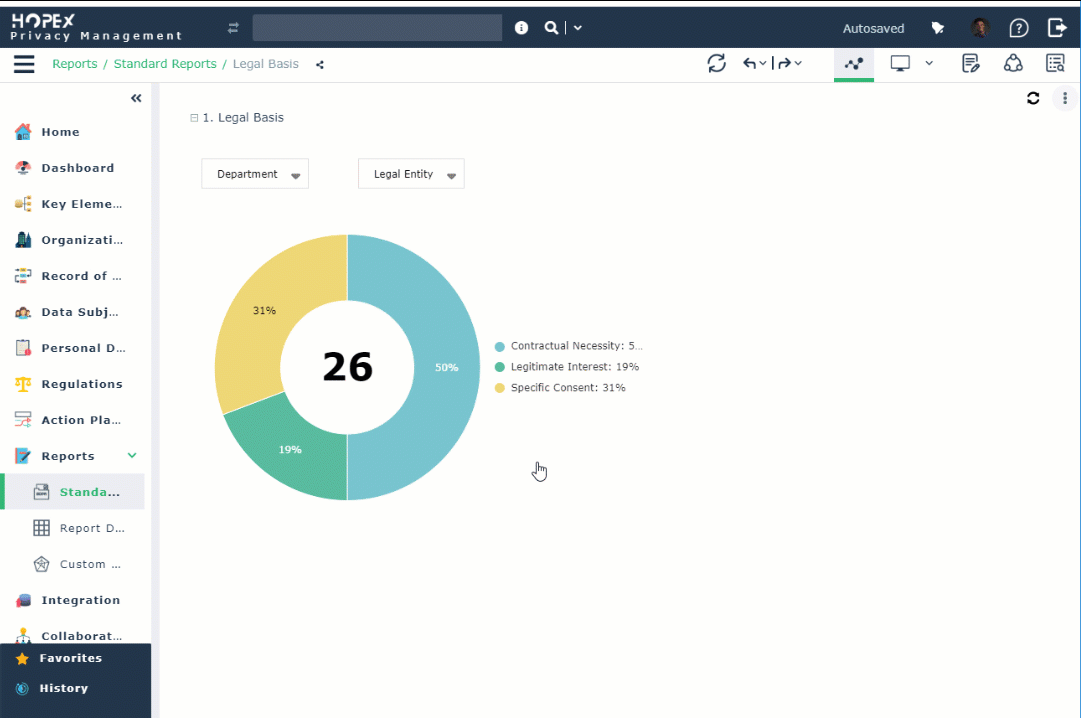Click the info icon beside search field
Image resolution: width=1081 pixels, height=718 pixels.
pyautogui.click(x=521, y=28)
